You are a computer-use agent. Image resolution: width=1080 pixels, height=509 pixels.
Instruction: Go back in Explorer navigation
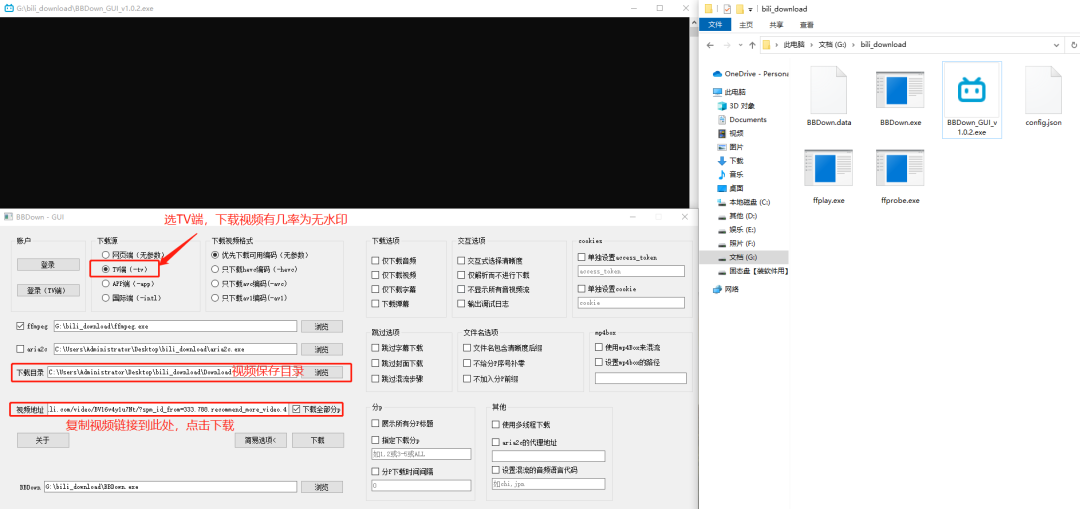coord(709,45)
